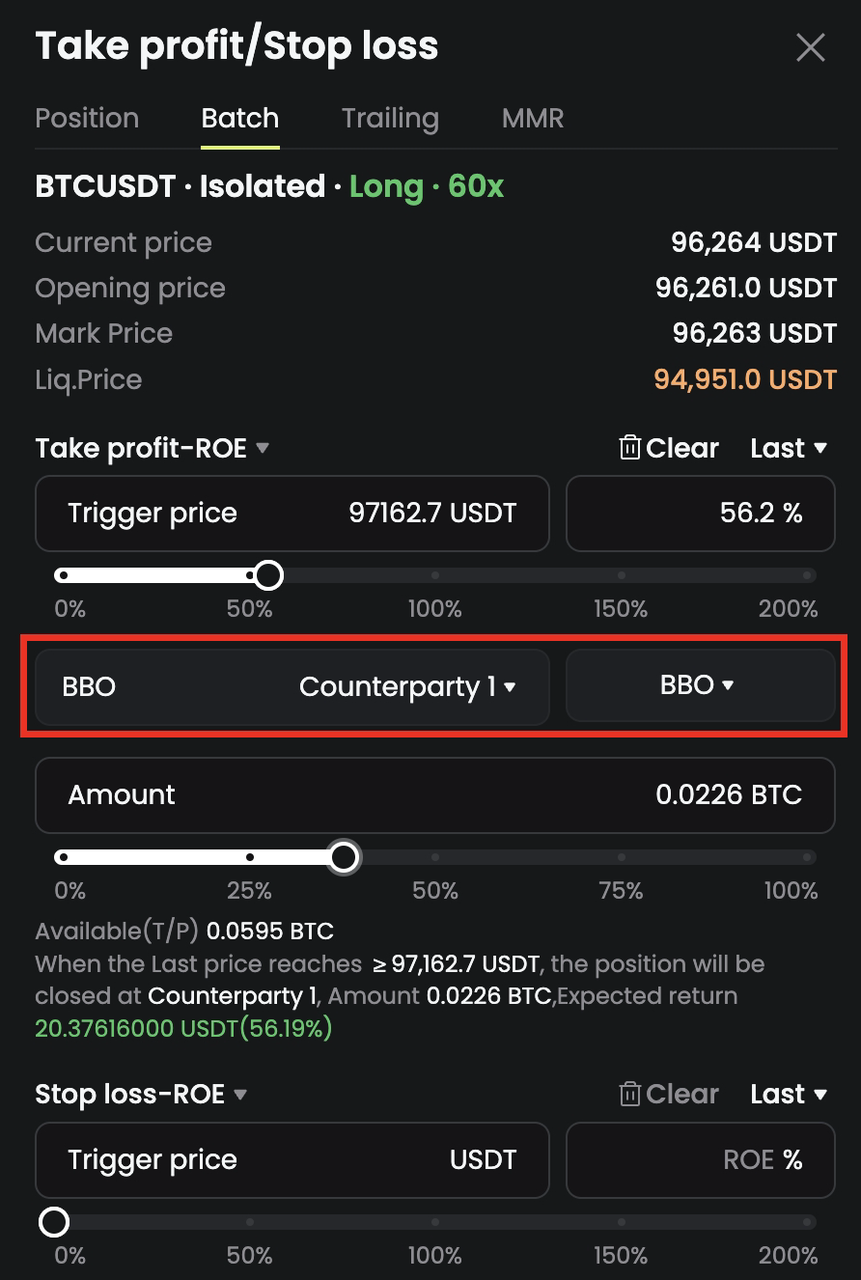The height and width of the screenshot is (1280, 861).
Task: Switch to the Position tab
Action: [x=87, y=118]
